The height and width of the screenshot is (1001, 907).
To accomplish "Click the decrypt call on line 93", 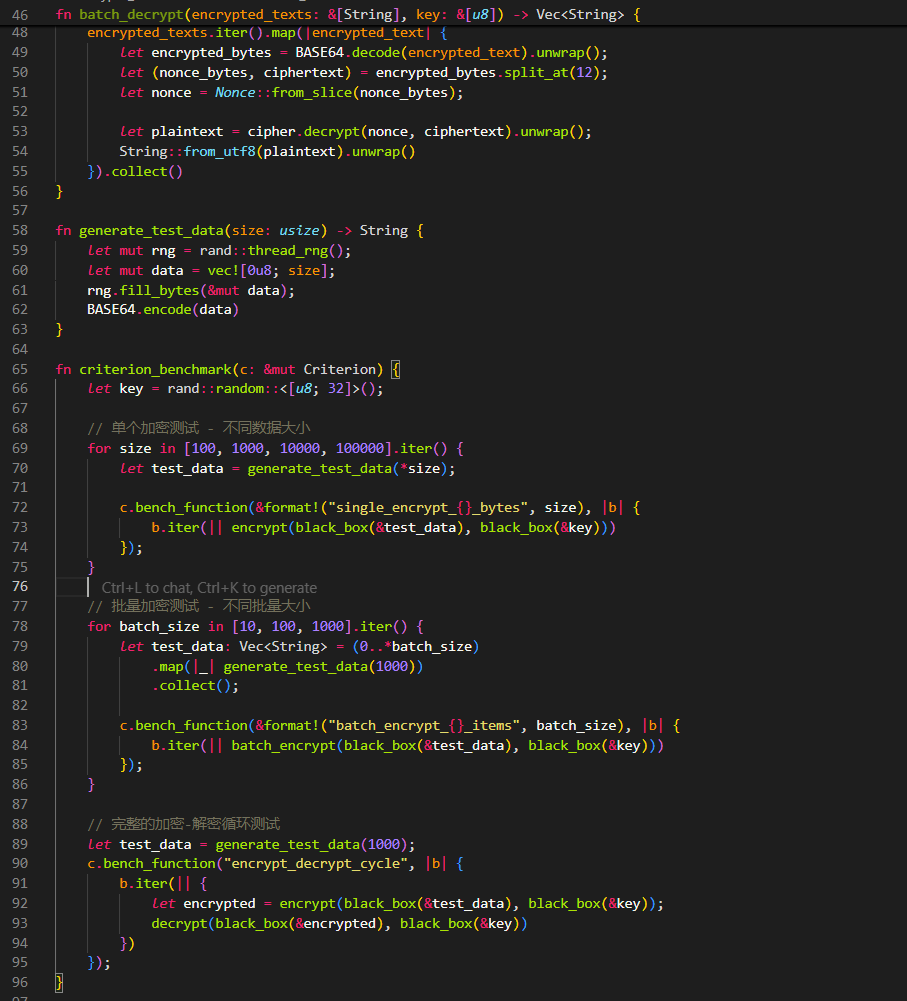I will (x=179, y=923).
